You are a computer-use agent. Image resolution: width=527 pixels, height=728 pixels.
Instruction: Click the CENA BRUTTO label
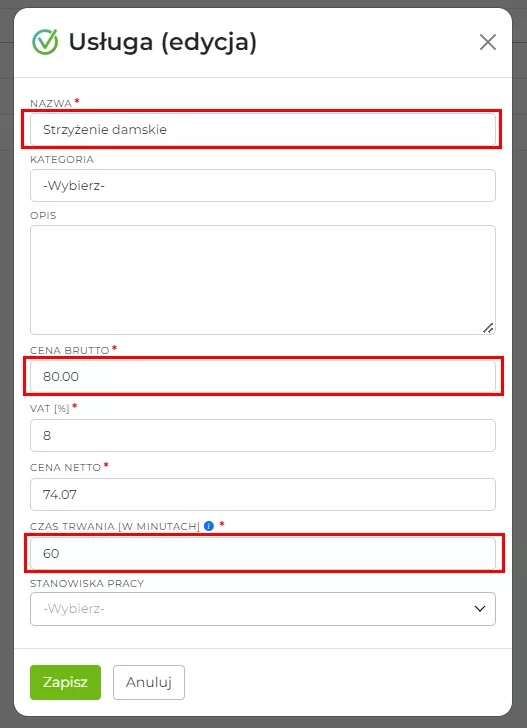coord(70,351)
